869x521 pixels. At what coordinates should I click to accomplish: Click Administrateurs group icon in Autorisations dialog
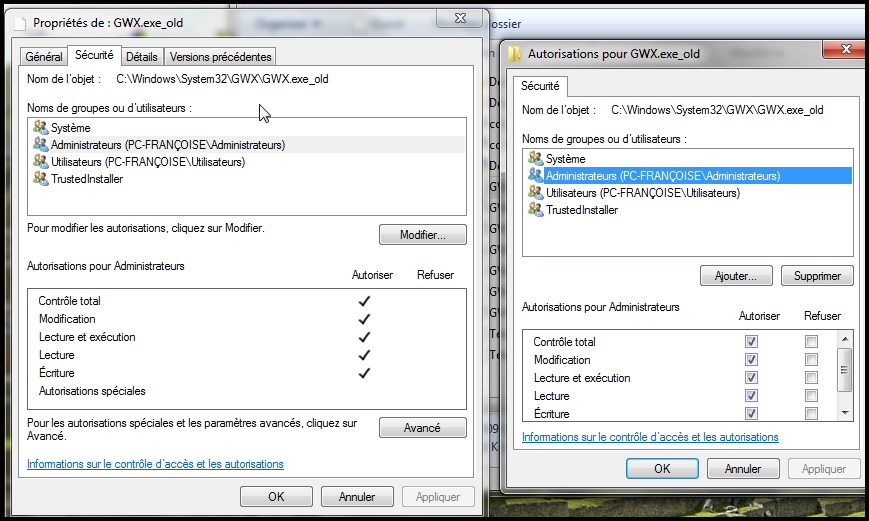click(535, 175)
